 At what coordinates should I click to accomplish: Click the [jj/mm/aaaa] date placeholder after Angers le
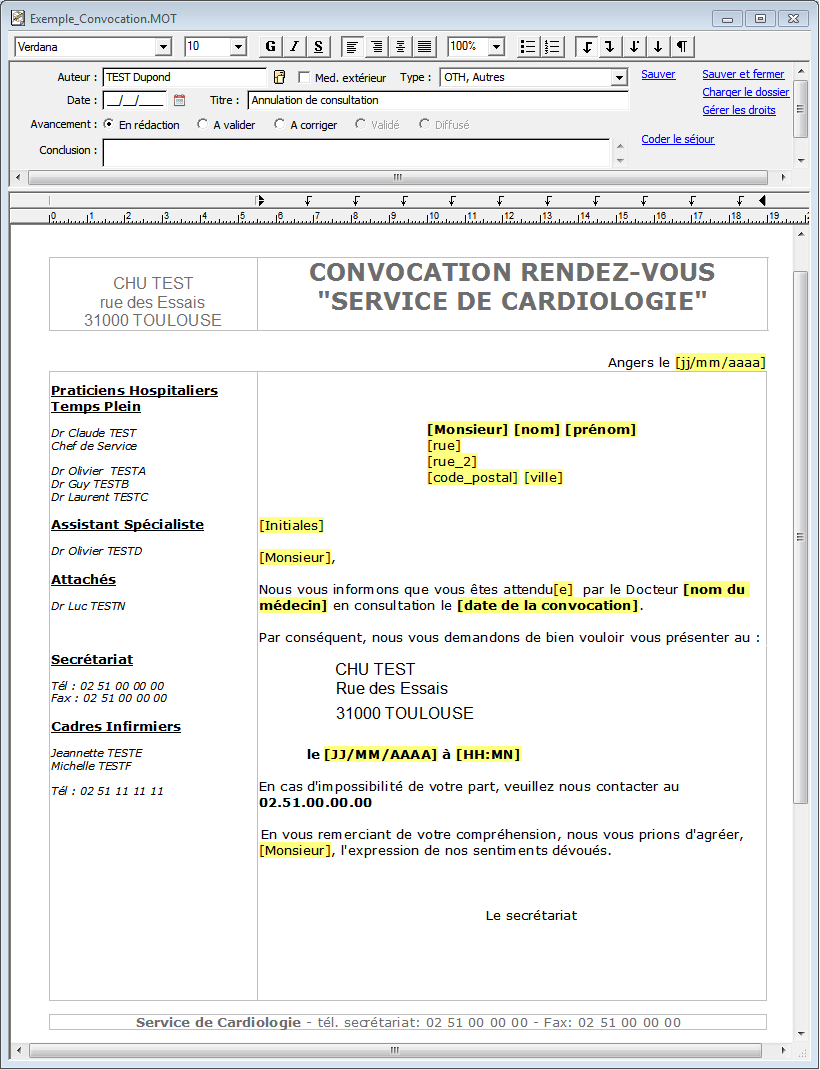pos(720,362)
